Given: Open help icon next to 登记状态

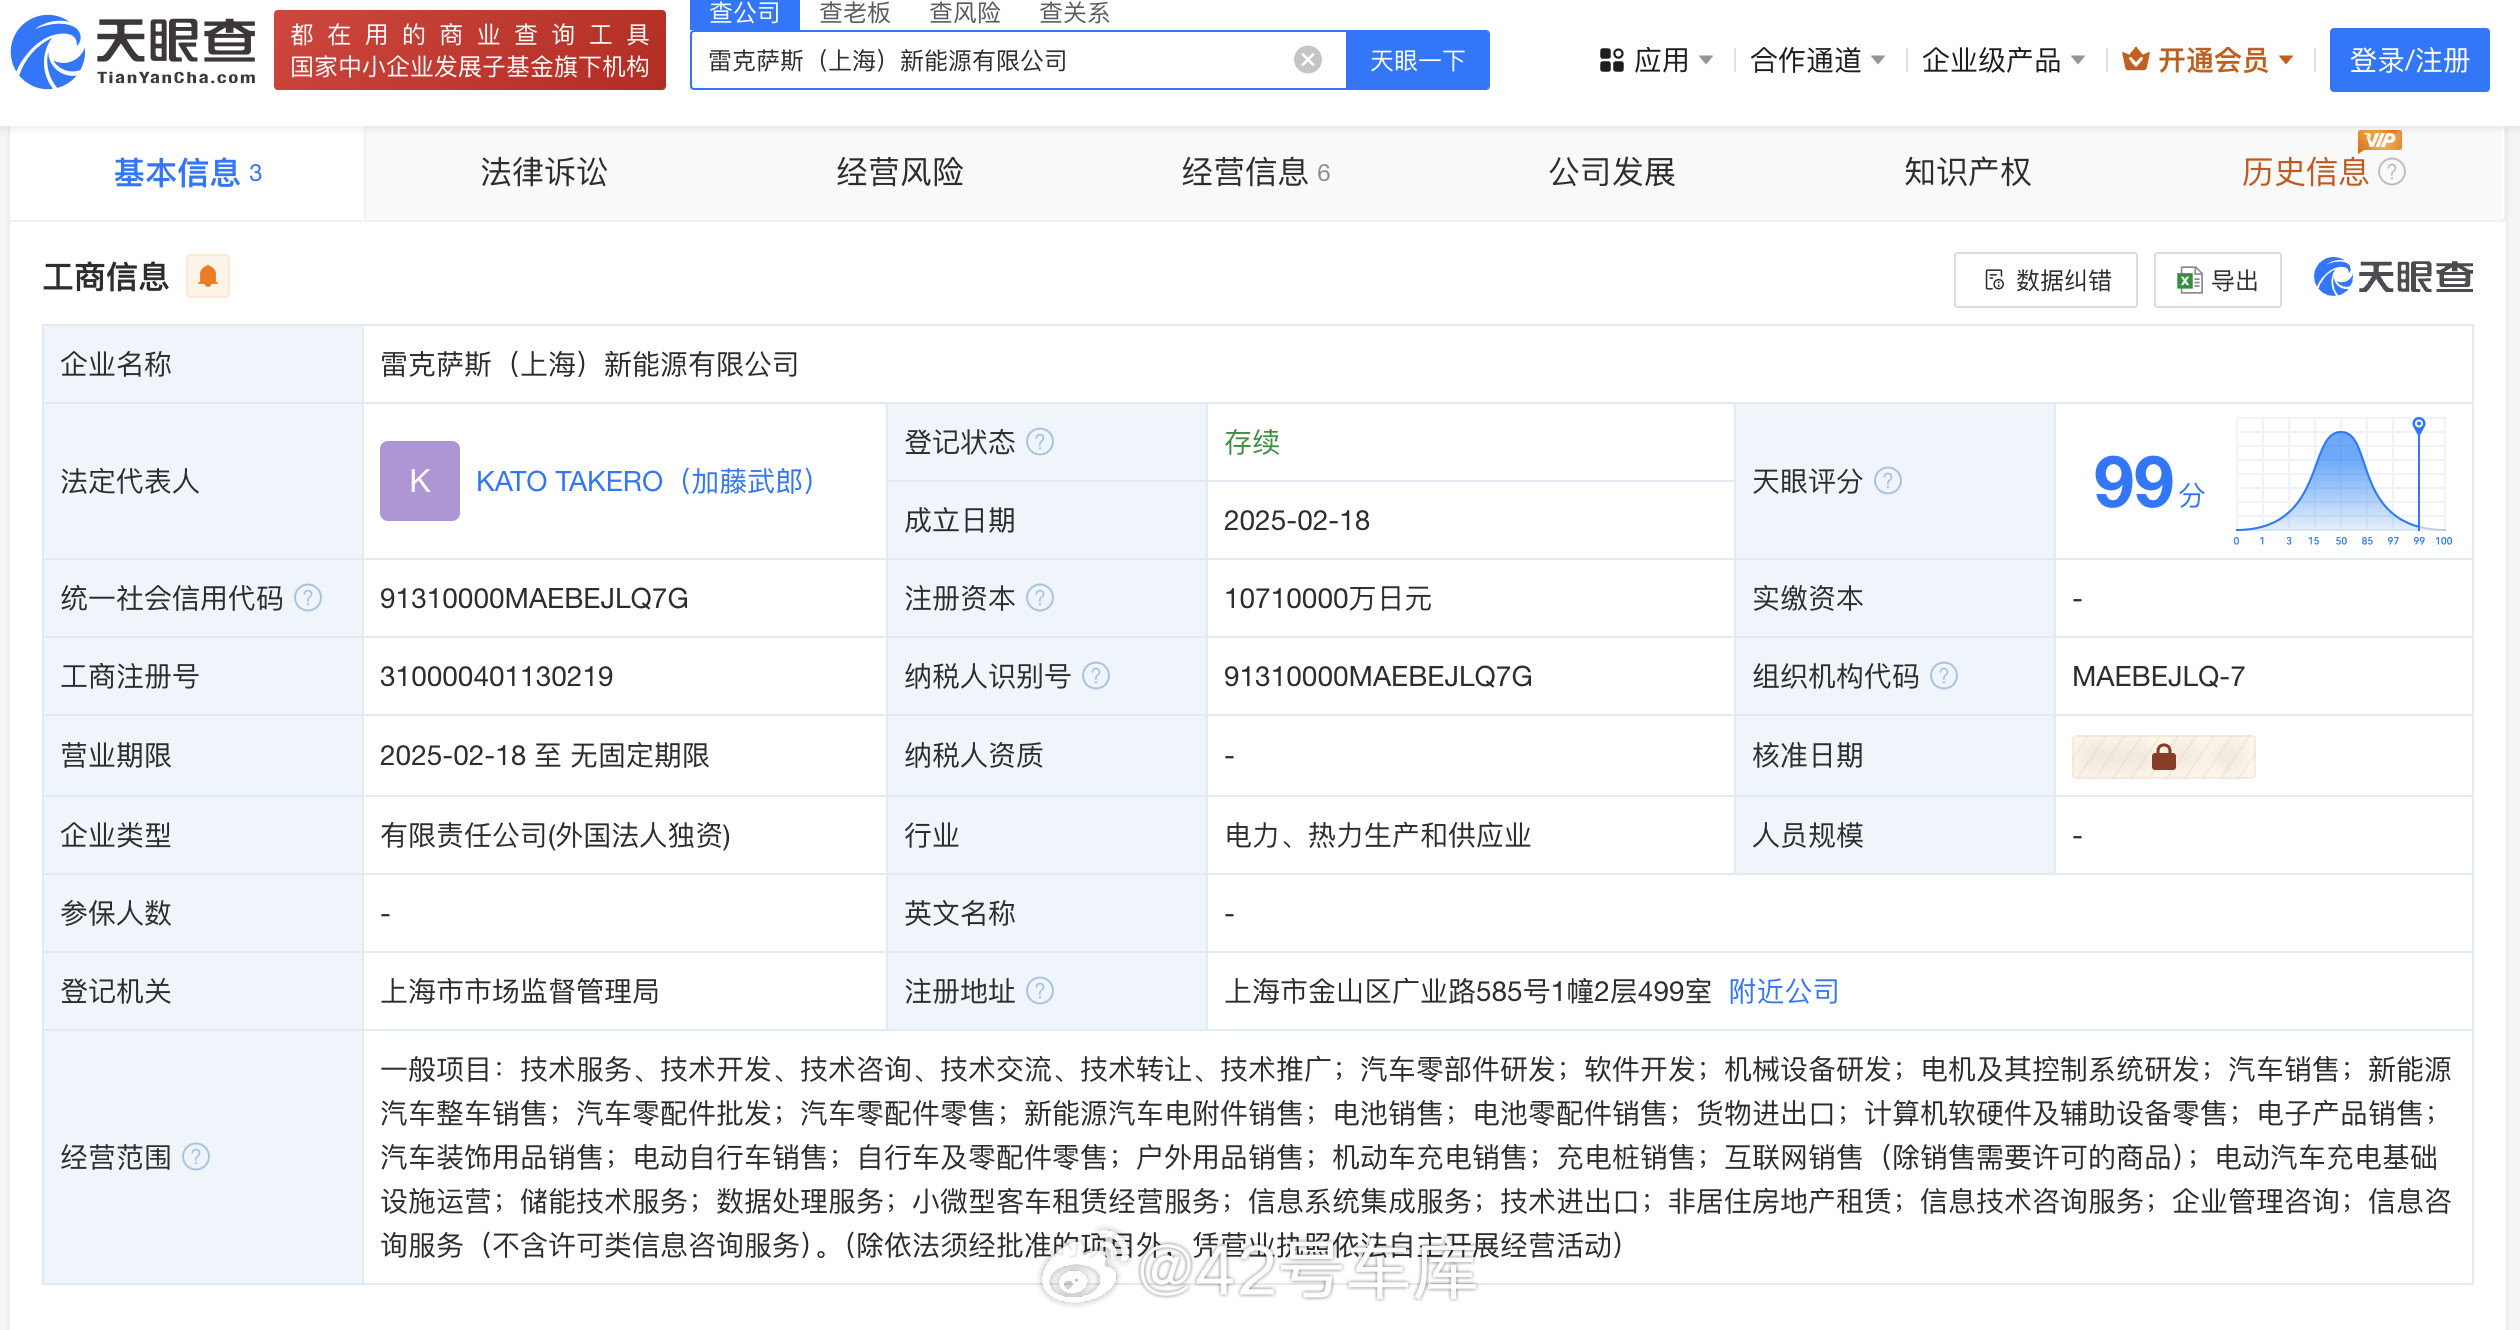Looking at the screenshot, I should pyautogui.click(x=1040, y=441).
